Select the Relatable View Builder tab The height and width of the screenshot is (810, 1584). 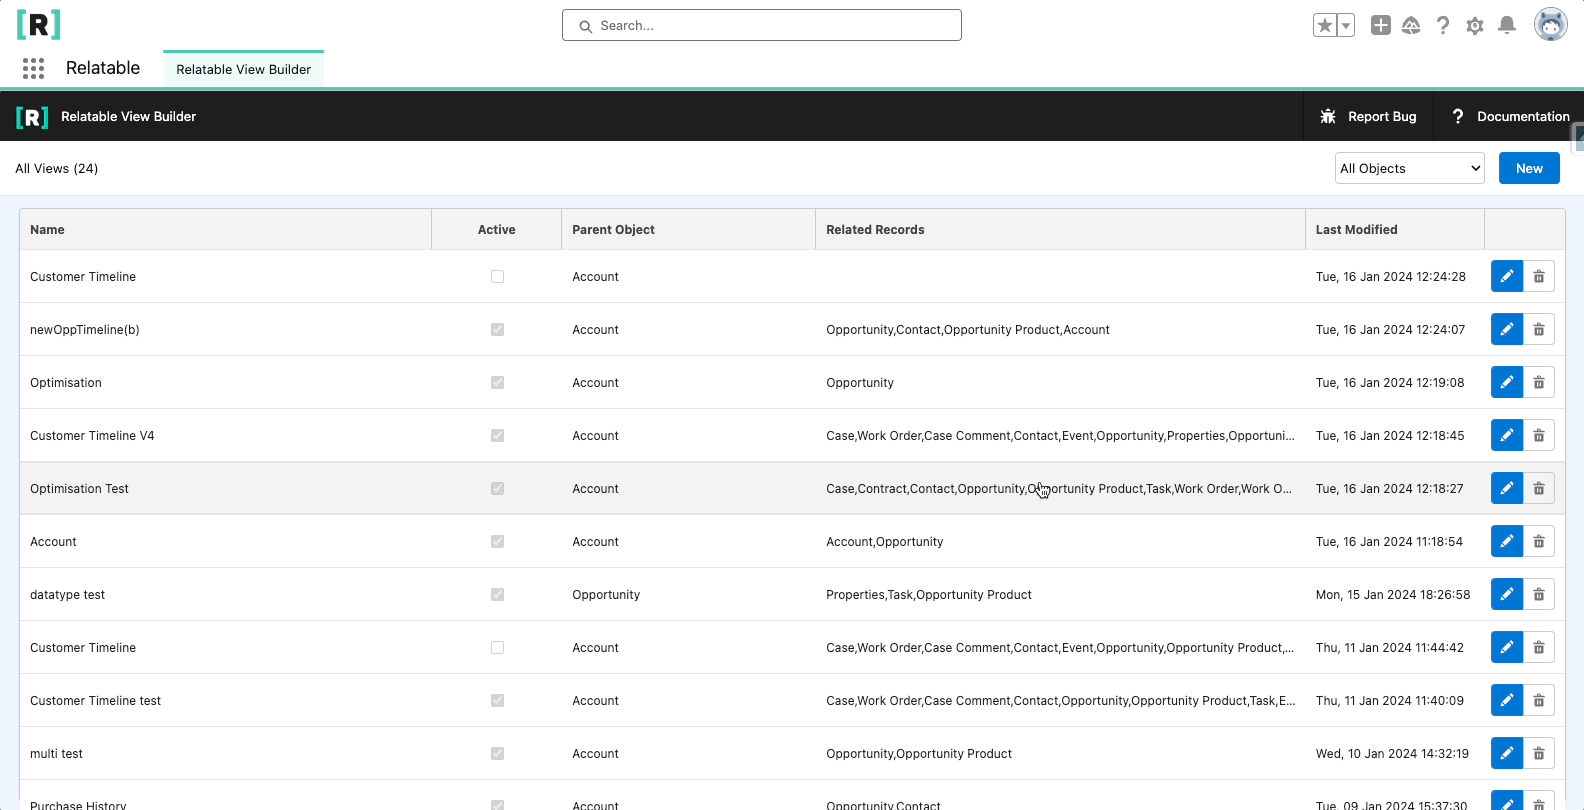243,69
